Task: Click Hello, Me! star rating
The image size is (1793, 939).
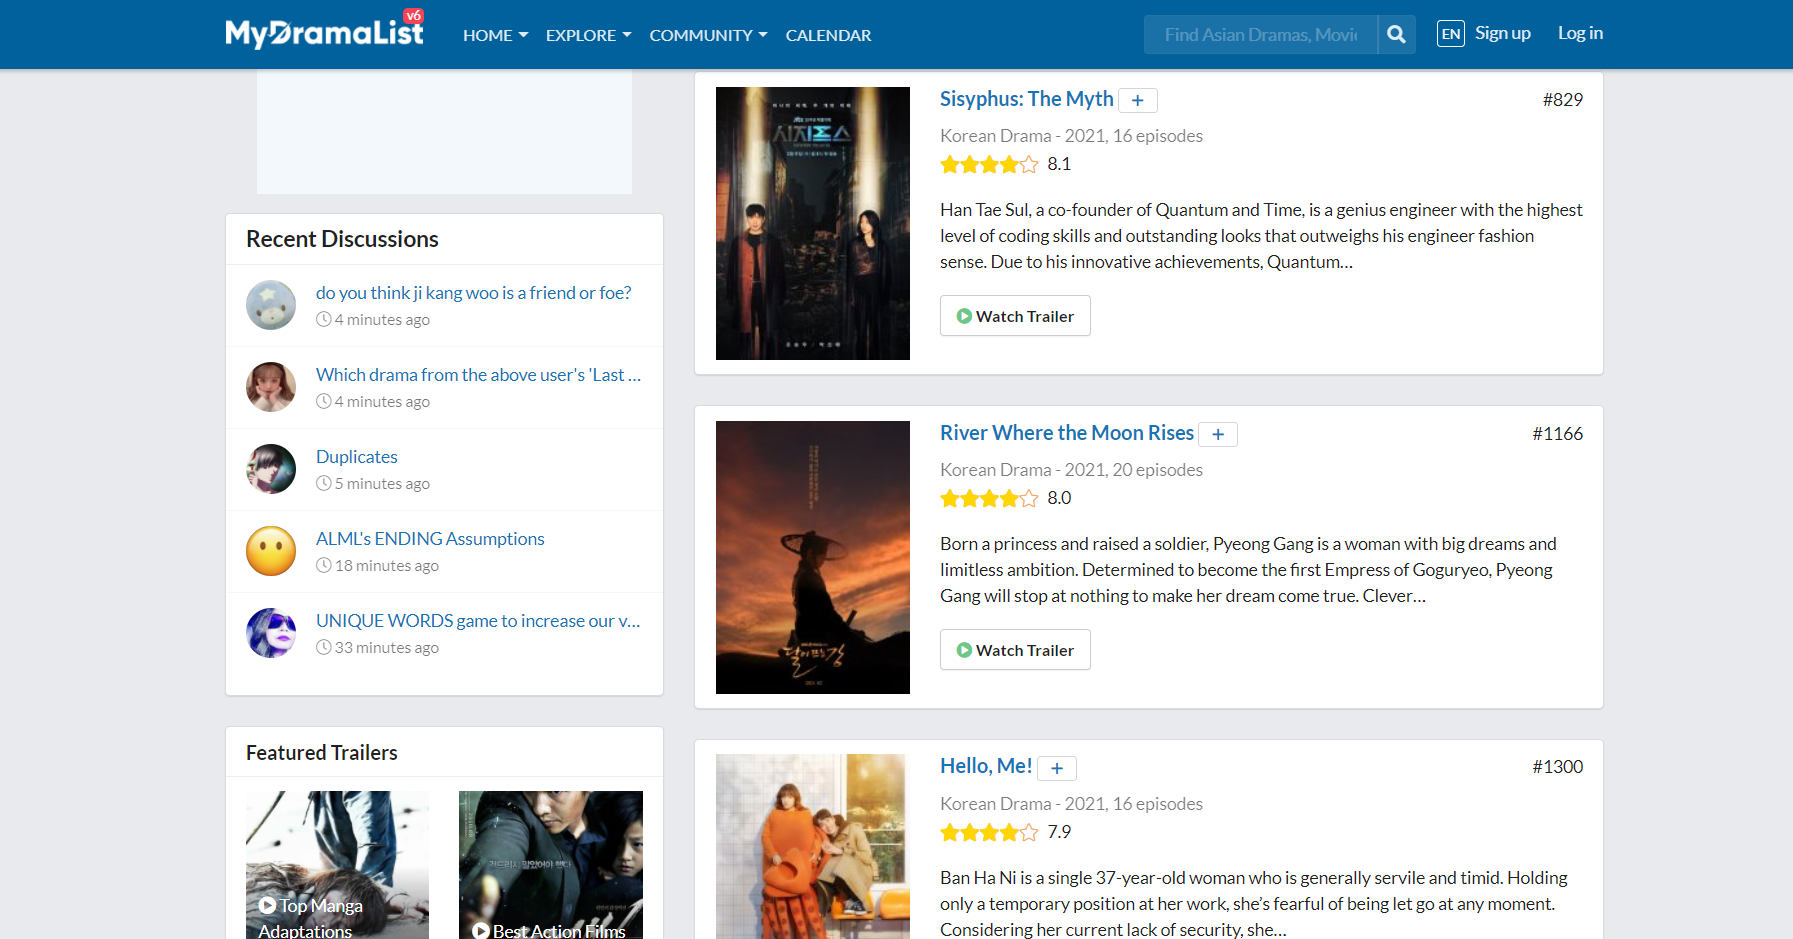Action: [989, 832]
